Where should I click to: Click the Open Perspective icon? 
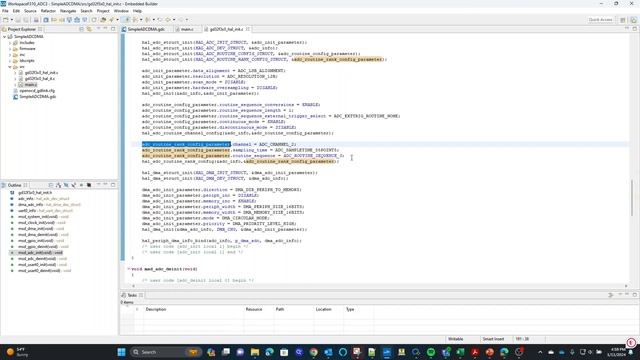pos(623,20)
